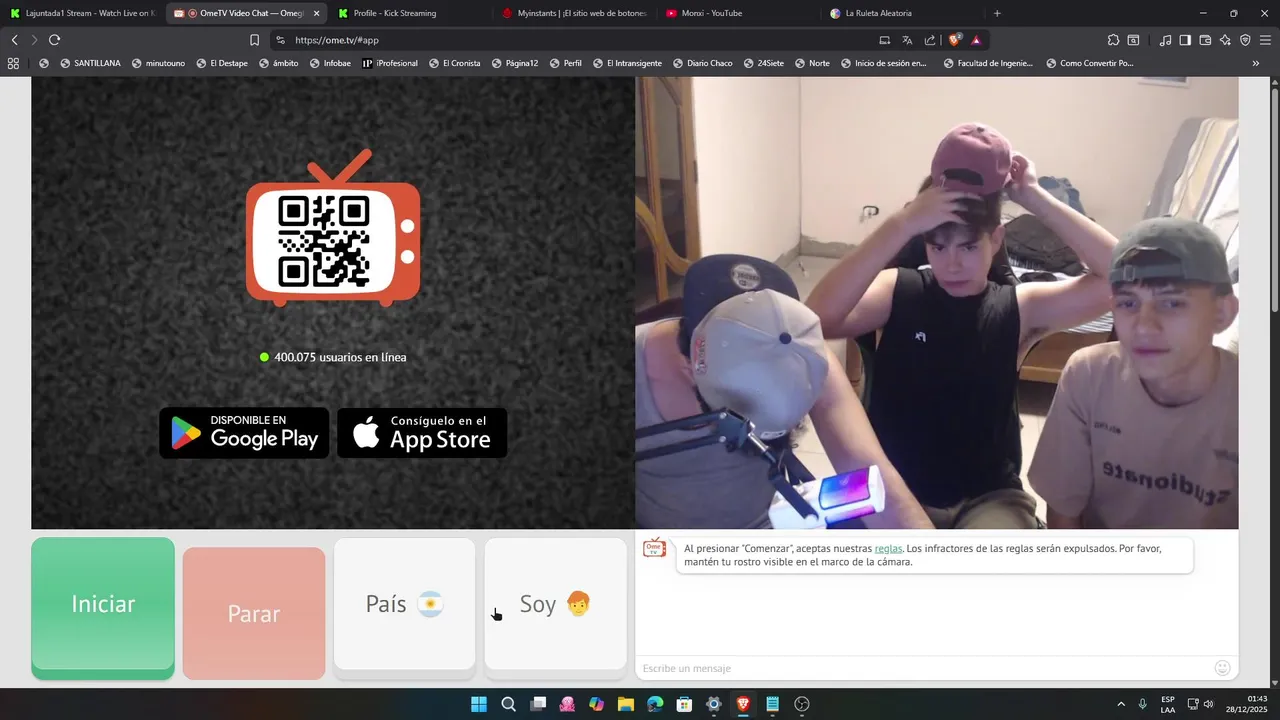This screenshot has height=720, width=1280.
Task: Click the emoji smiley icon in chat
Action: click(1222, 668)
